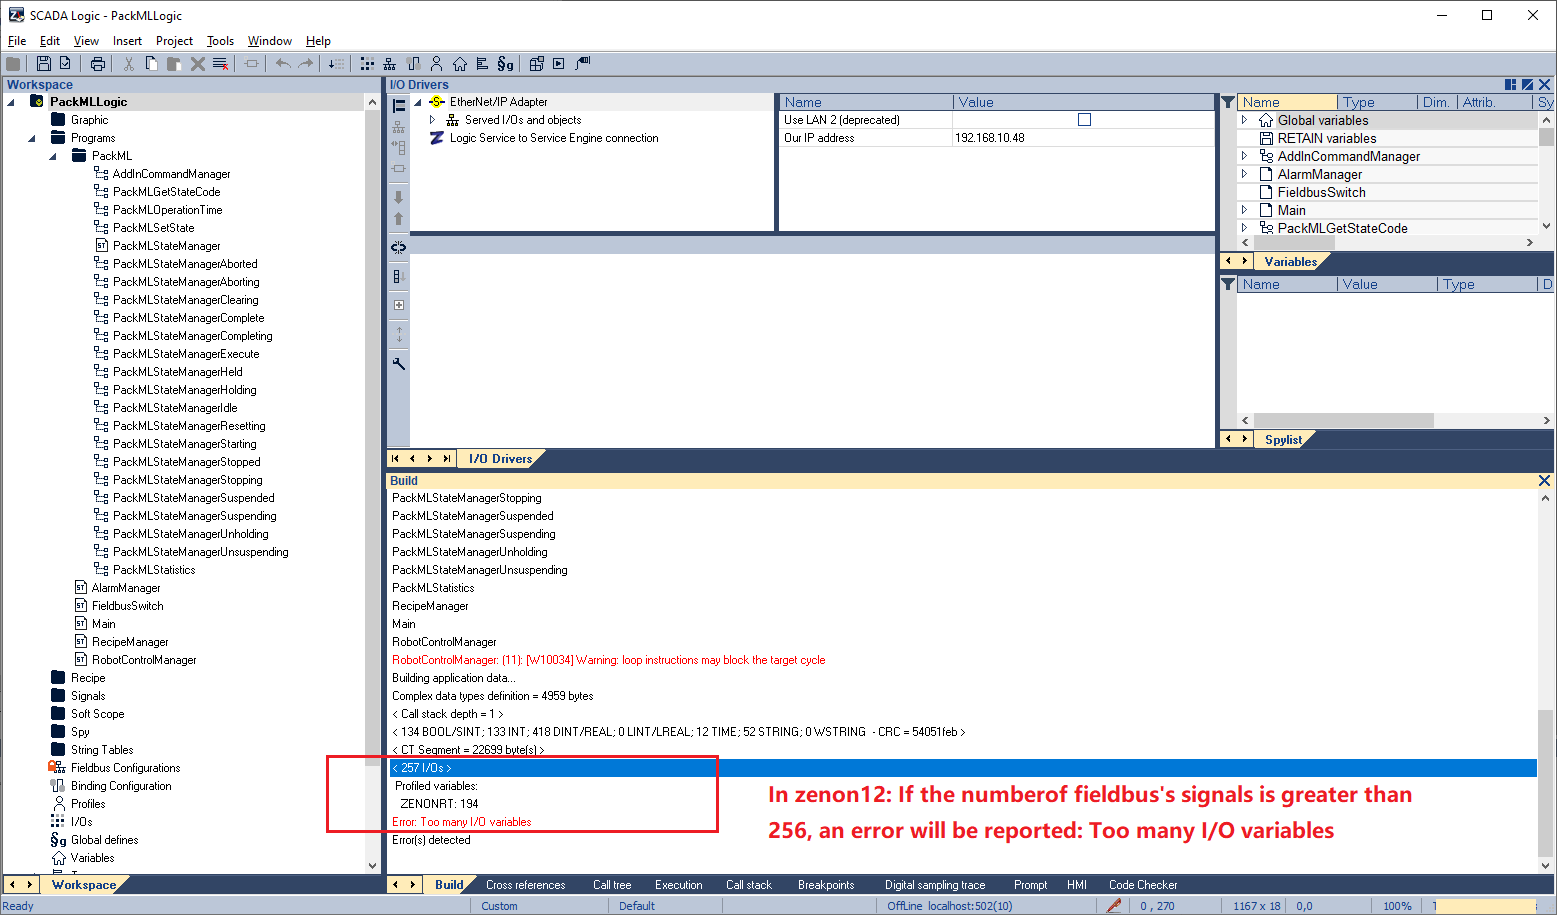Open the Profiles person toolbar icon
1557x915 pixels.
click(436, 64)
